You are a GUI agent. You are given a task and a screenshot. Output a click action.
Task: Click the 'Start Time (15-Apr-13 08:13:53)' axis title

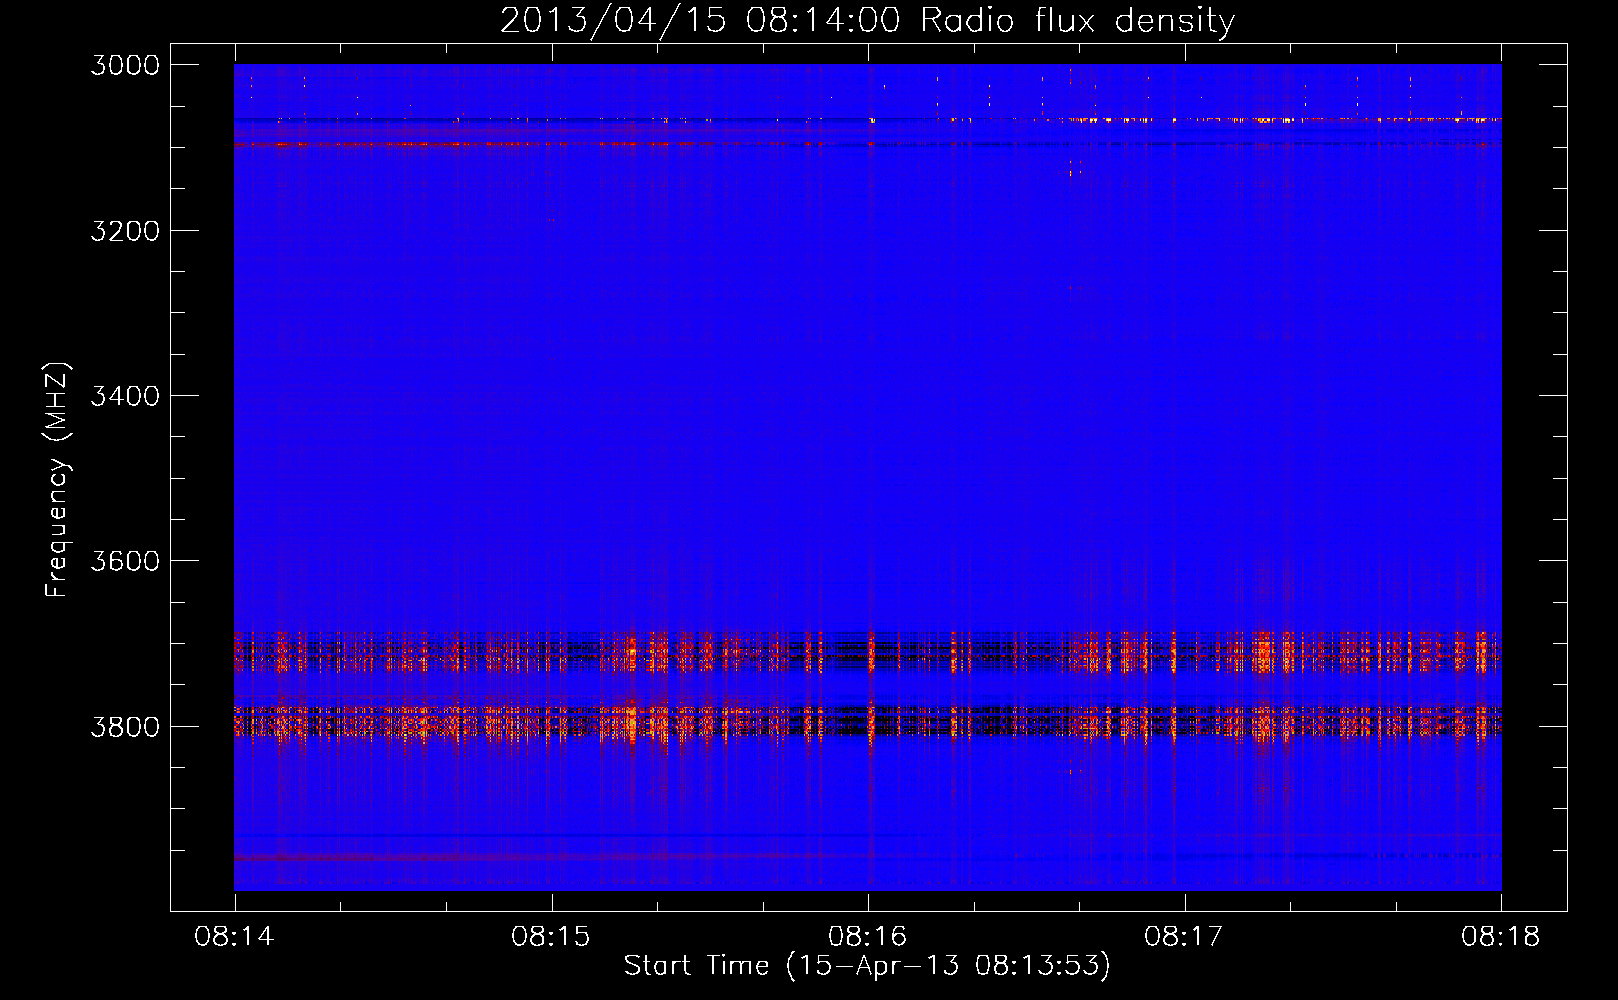coord(867,966)
